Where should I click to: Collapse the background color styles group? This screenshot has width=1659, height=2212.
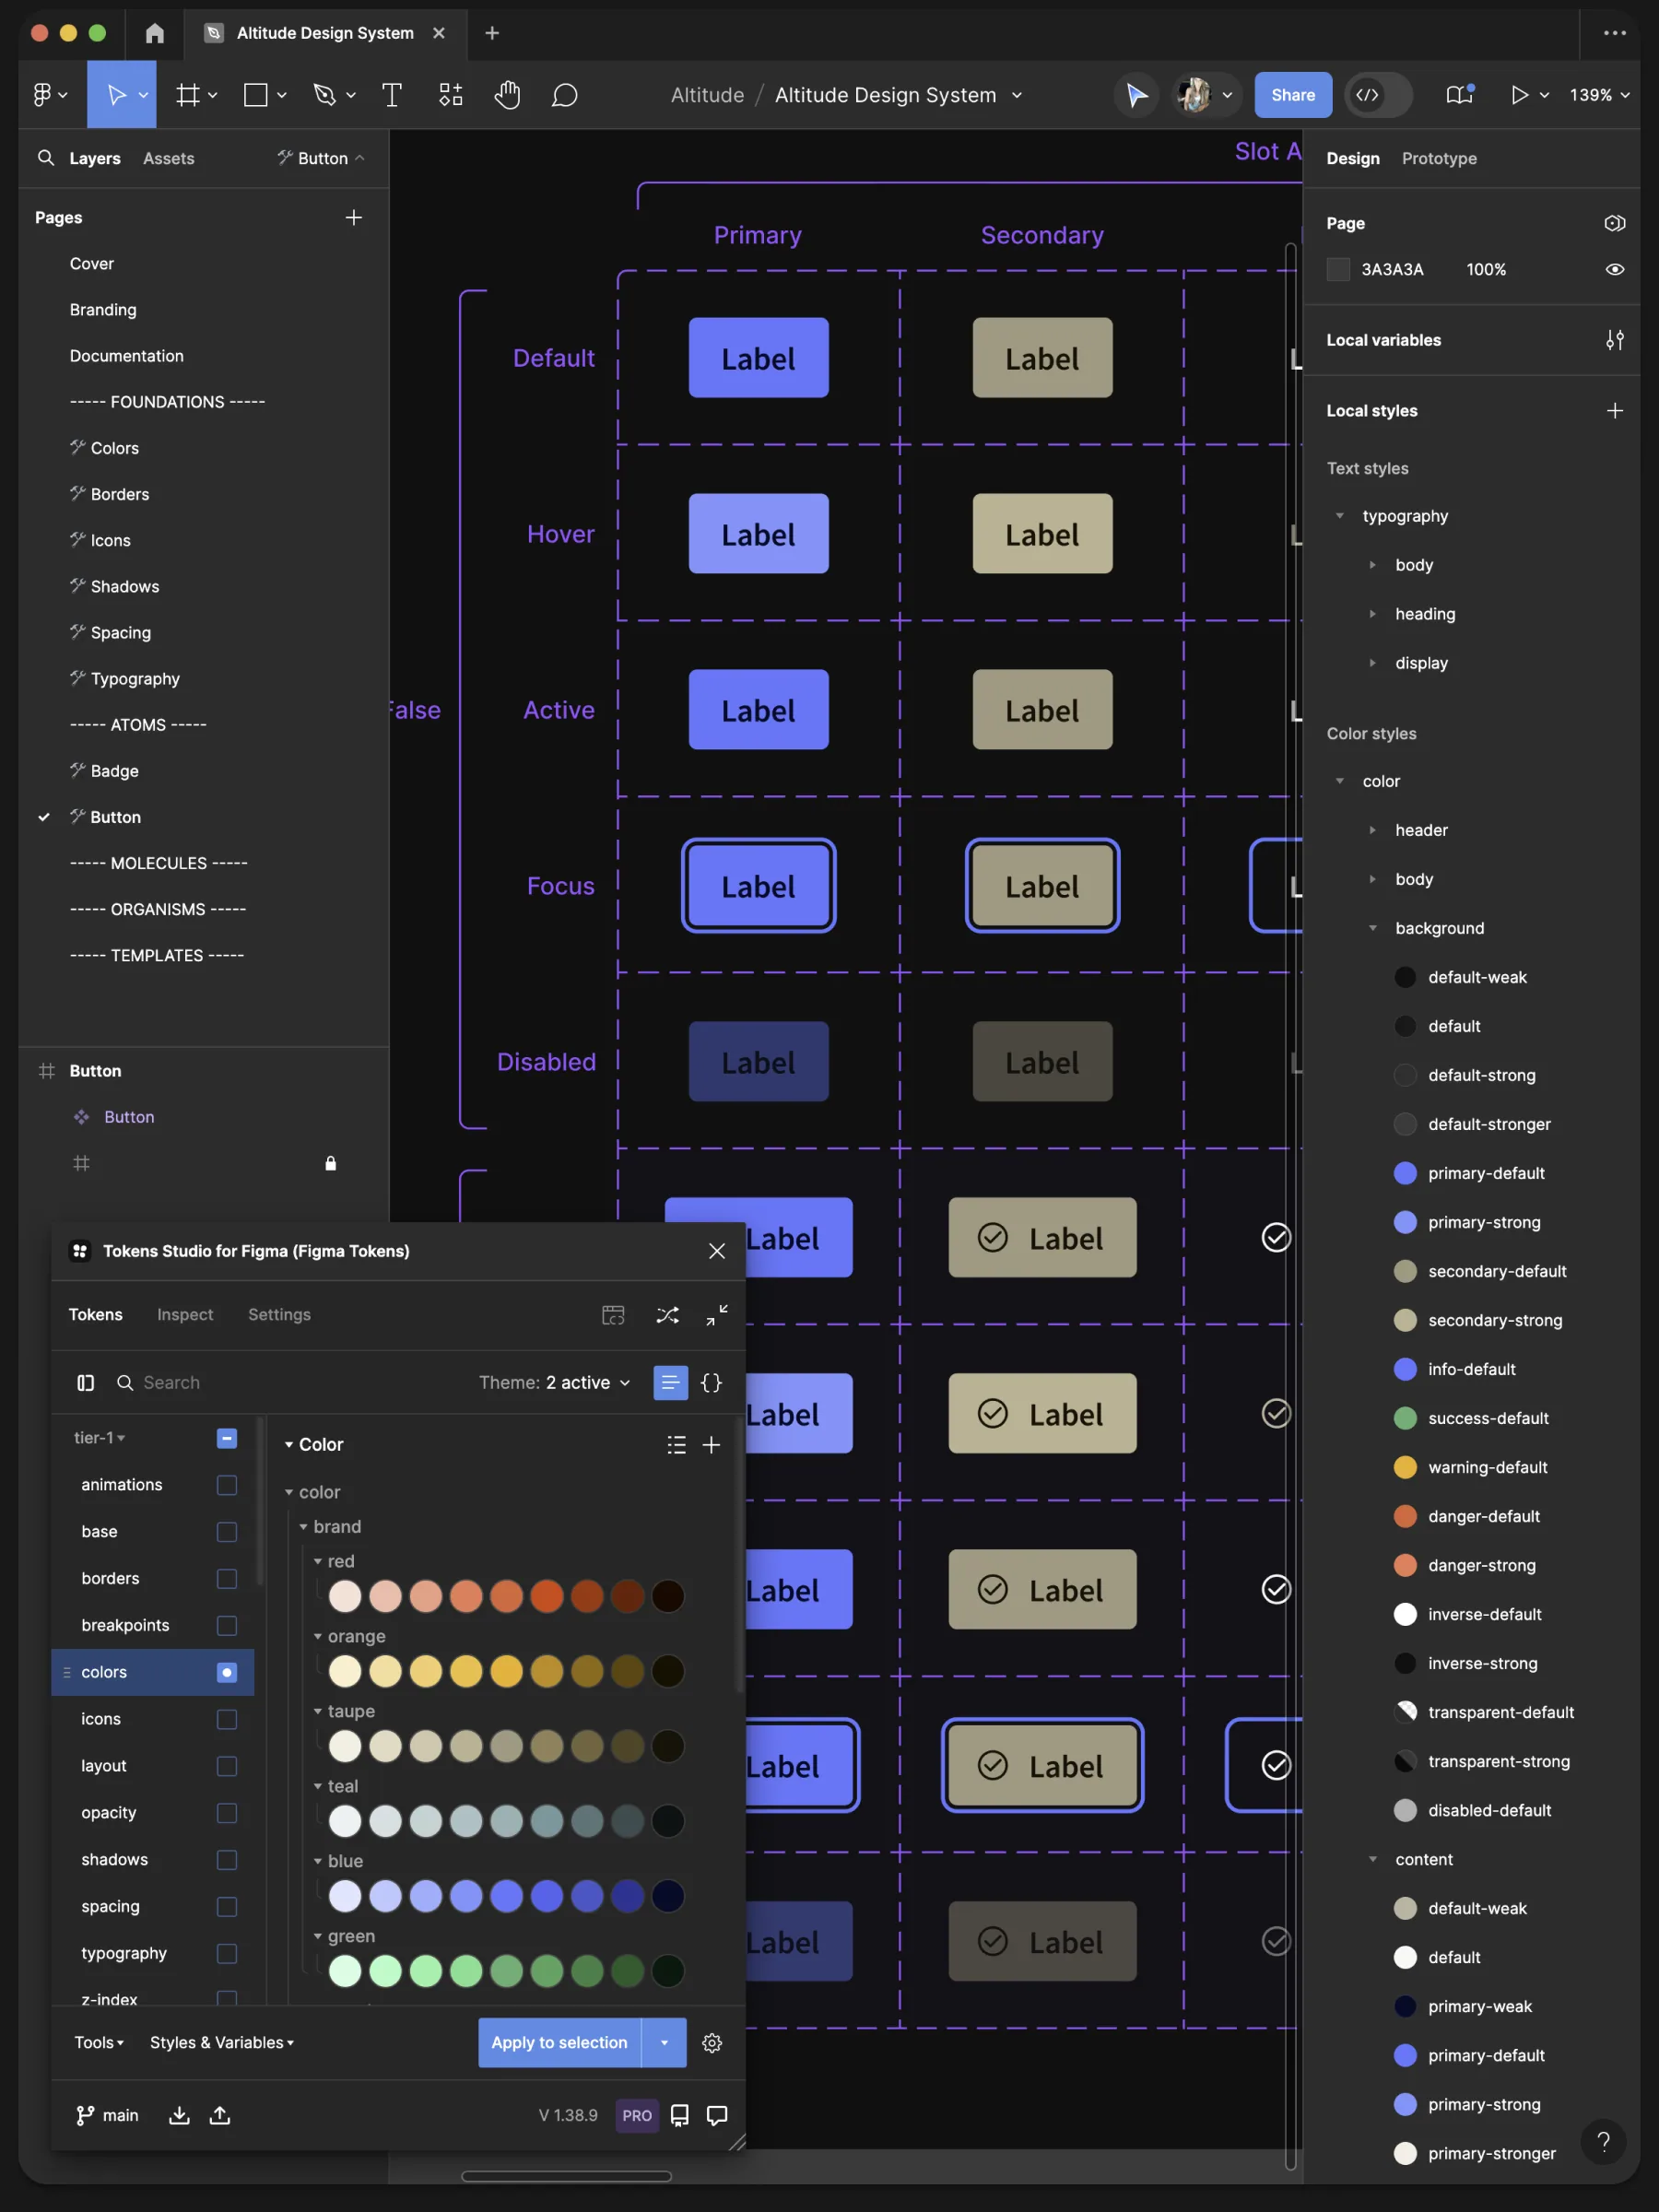[x=1372, y=928]
